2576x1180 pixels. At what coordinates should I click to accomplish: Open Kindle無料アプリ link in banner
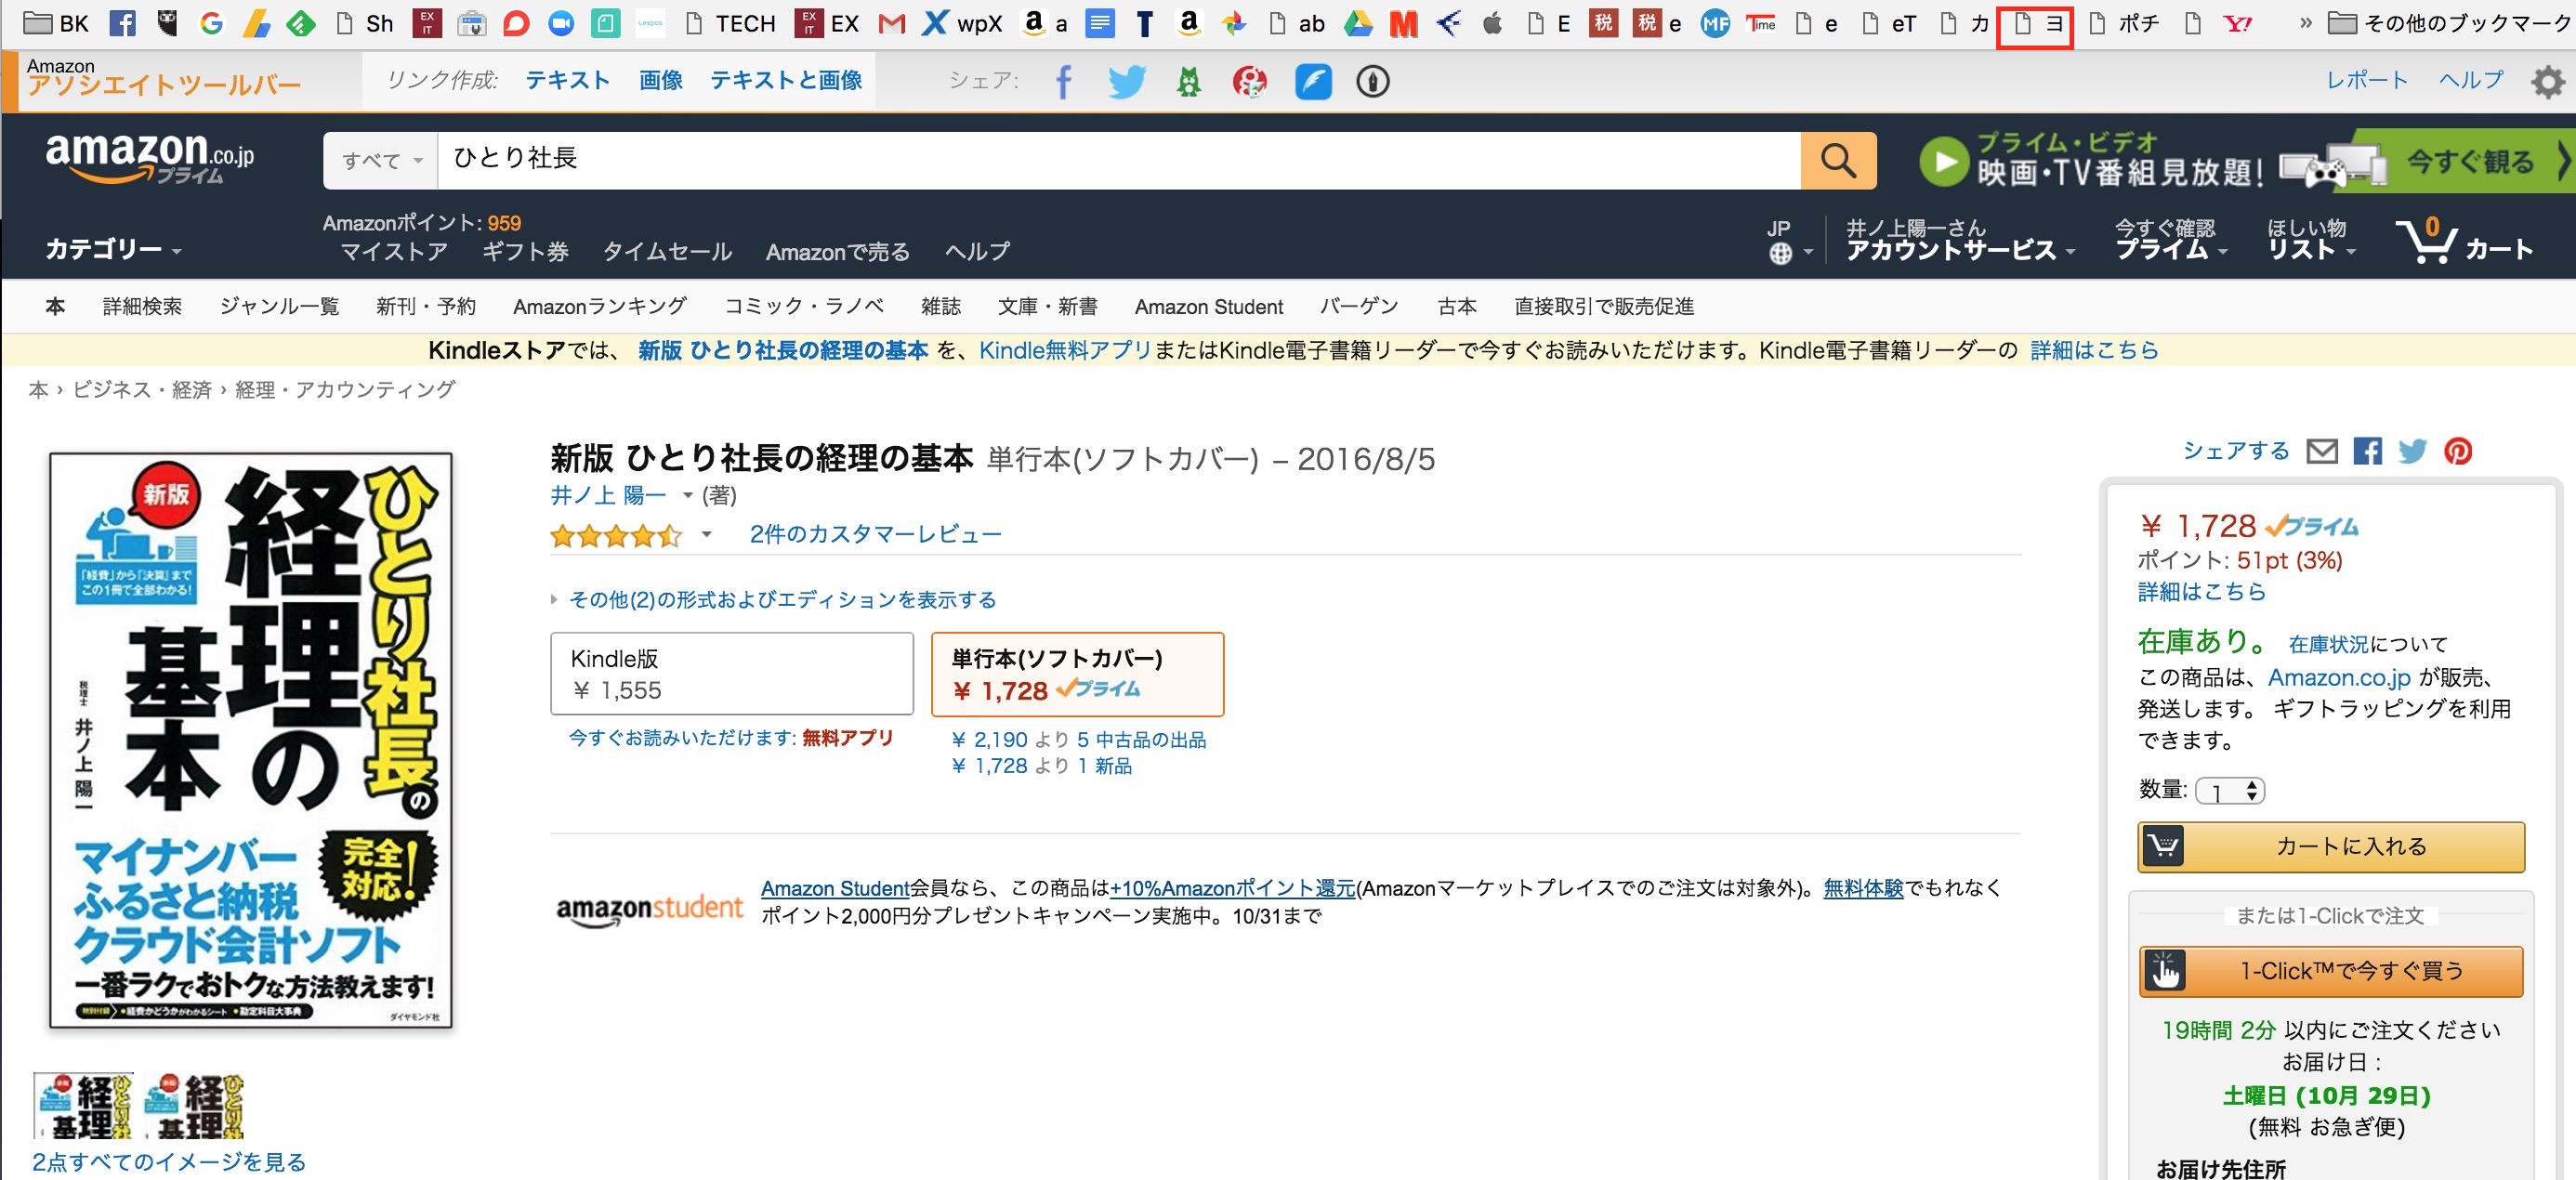[x=1064, y=350]
